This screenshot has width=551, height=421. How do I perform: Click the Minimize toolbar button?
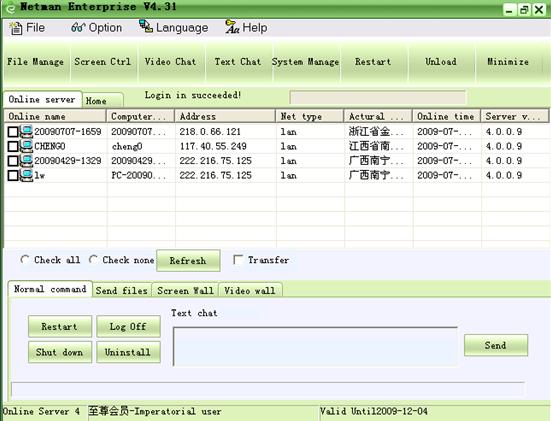coord(508,62)
